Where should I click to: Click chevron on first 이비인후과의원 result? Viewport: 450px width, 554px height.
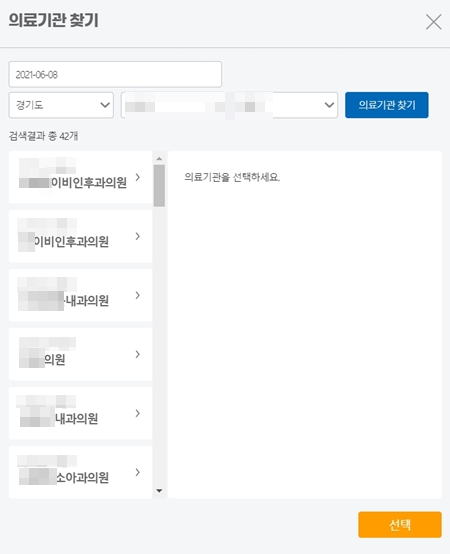pos(138,177)
